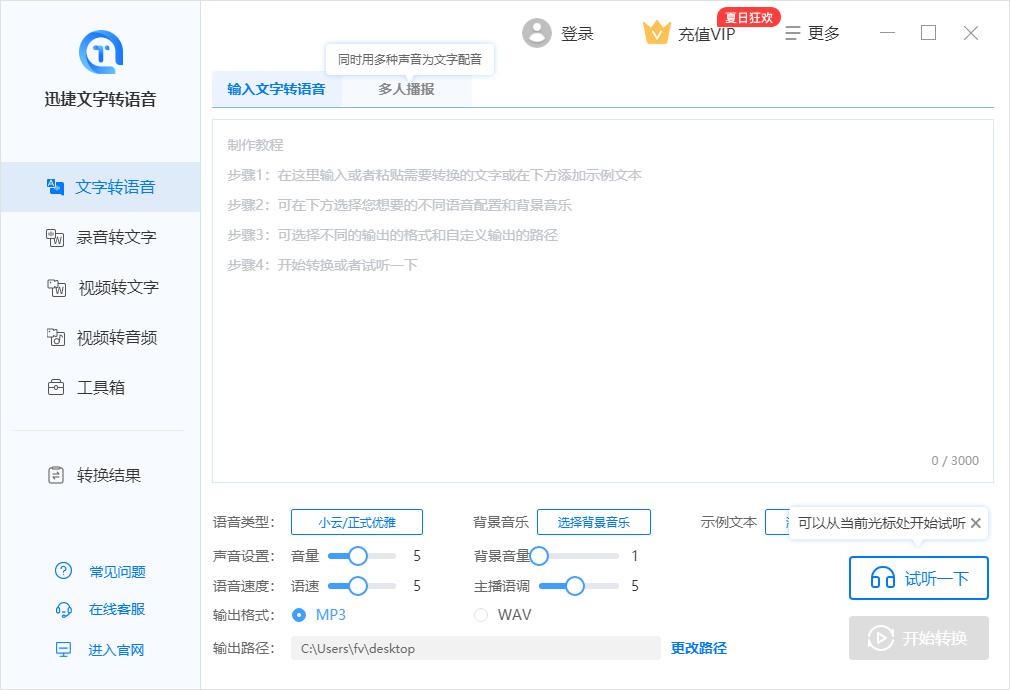
Task: Open the 录音转文字 tool
Action: click(x=99, y=237)
